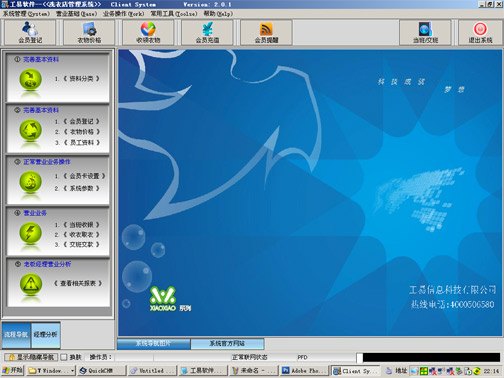Image resolution: width=504 pixels, height=378 pixels.
Task: Open the 系统管理 (System) menu
Action: 26,14
